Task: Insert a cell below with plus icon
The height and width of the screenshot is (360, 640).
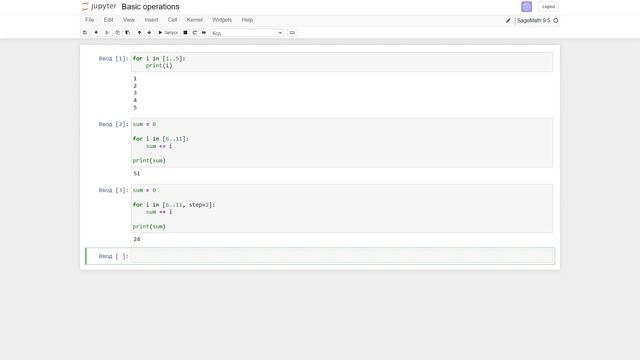Action: click(x=96, y=33)
